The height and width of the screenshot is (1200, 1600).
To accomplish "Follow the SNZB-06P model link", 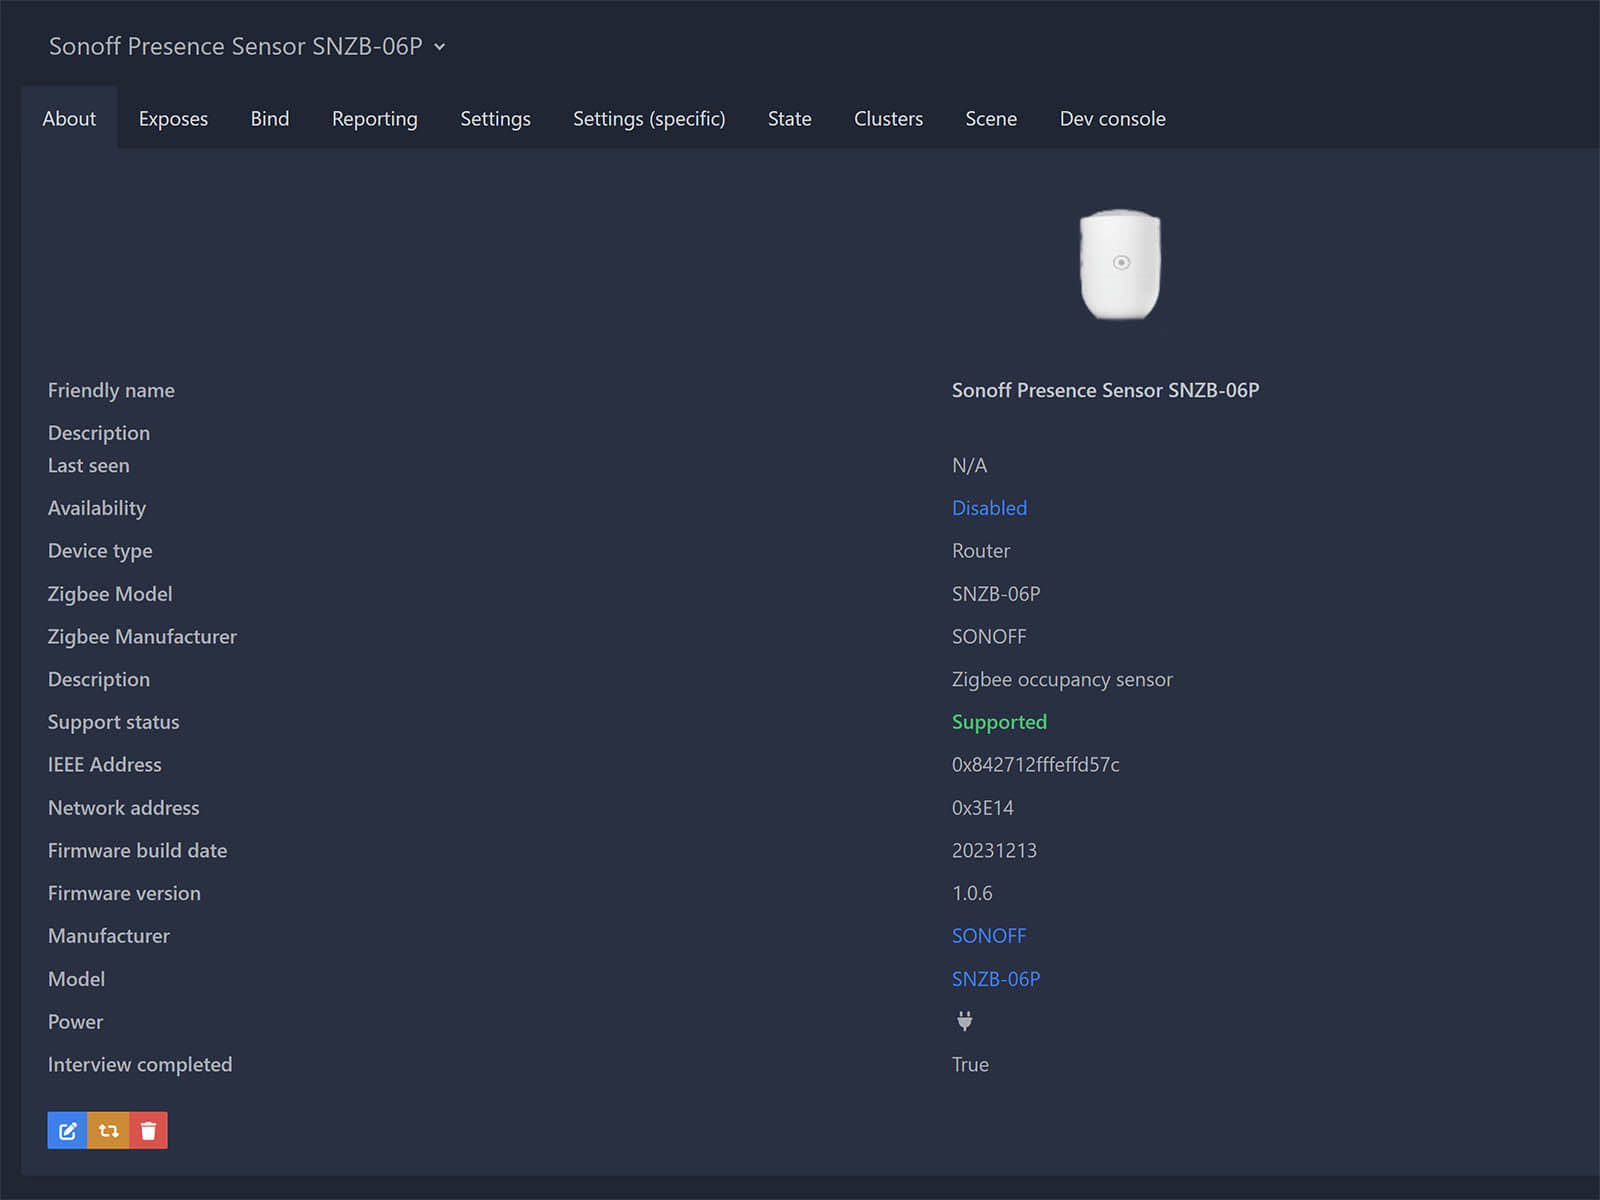I will coord(995,979).
